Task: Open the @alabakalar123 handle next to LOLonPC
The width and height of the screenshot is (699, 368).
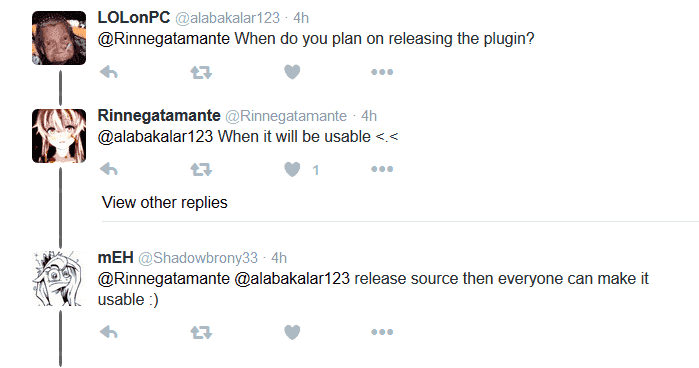Action: (x=227, y=18)
